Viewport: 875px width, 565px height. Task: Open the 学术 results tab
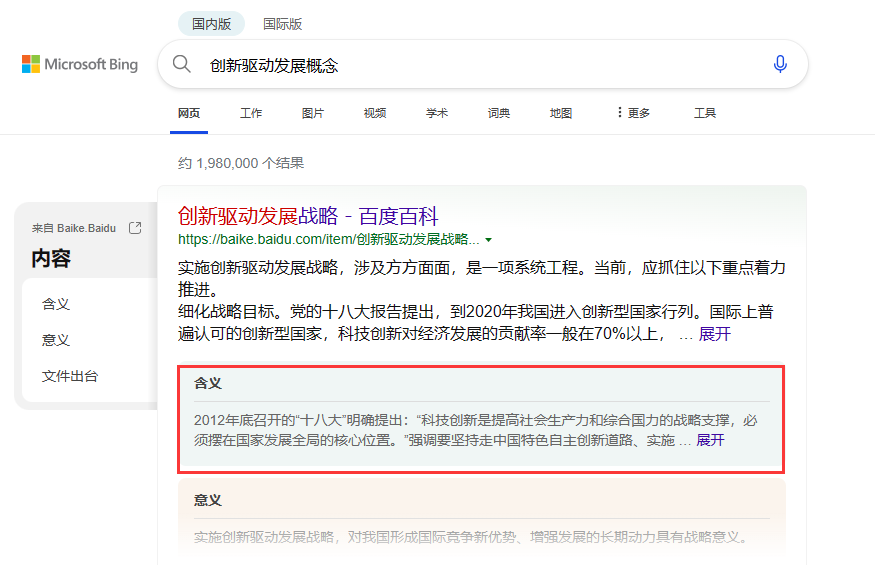(x=436, y=113)
